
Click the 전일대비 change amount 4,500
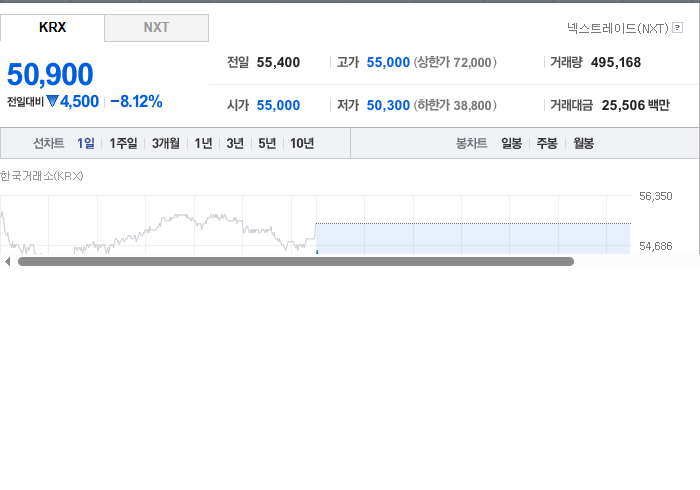[x=79, y=102]
